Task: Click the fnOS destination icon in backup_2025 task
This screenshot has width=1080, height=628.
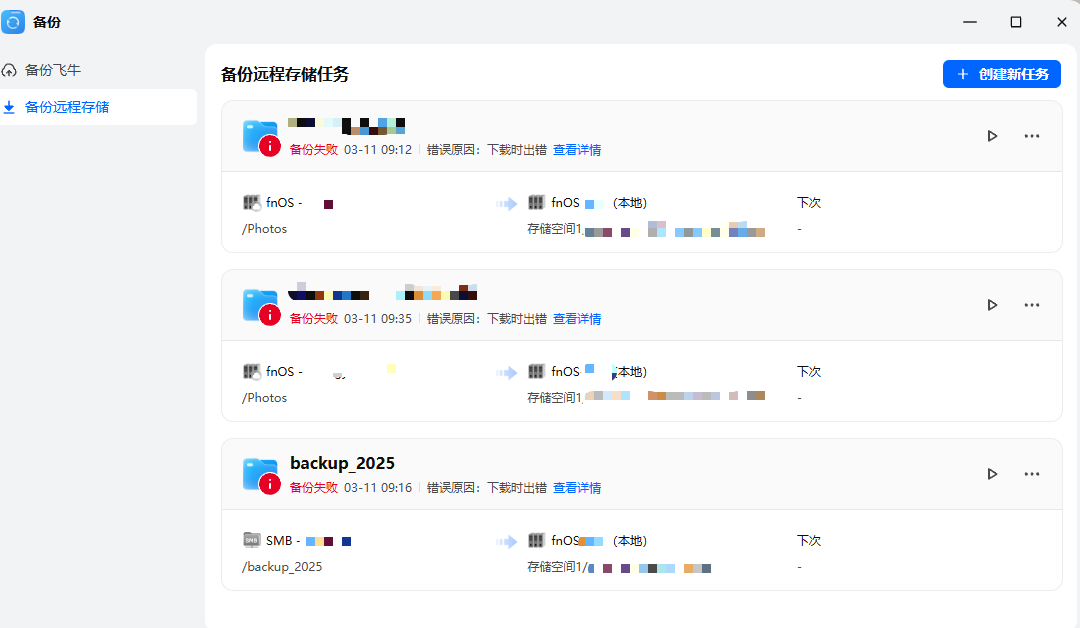Action: click(x=536, y=540)
